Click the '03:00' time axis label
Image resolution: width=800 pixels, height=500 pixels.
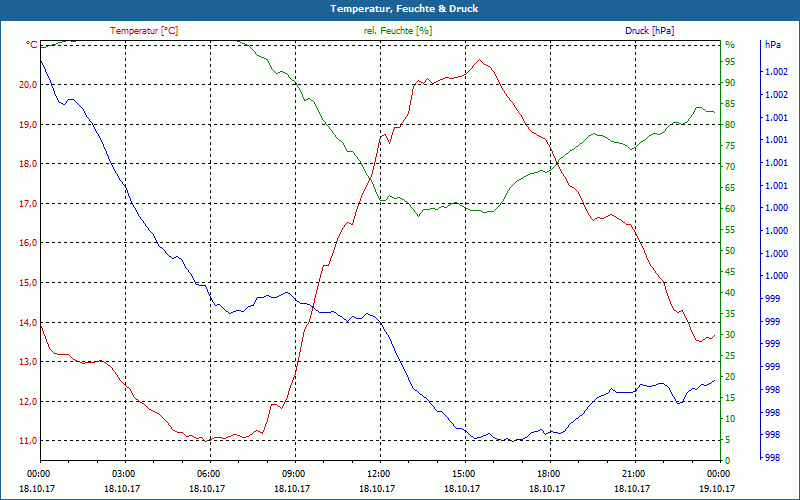[x=122, y=473]
